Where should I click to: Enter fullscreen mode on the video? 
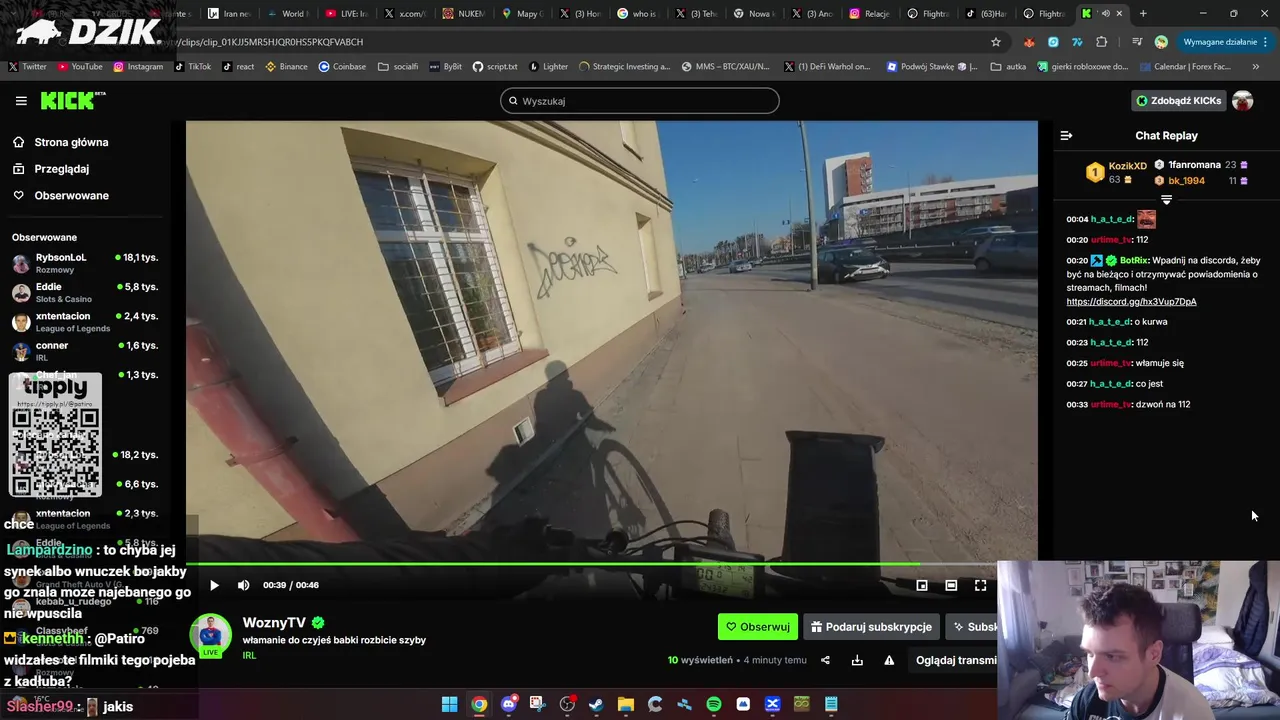click(x=981, y=586)
